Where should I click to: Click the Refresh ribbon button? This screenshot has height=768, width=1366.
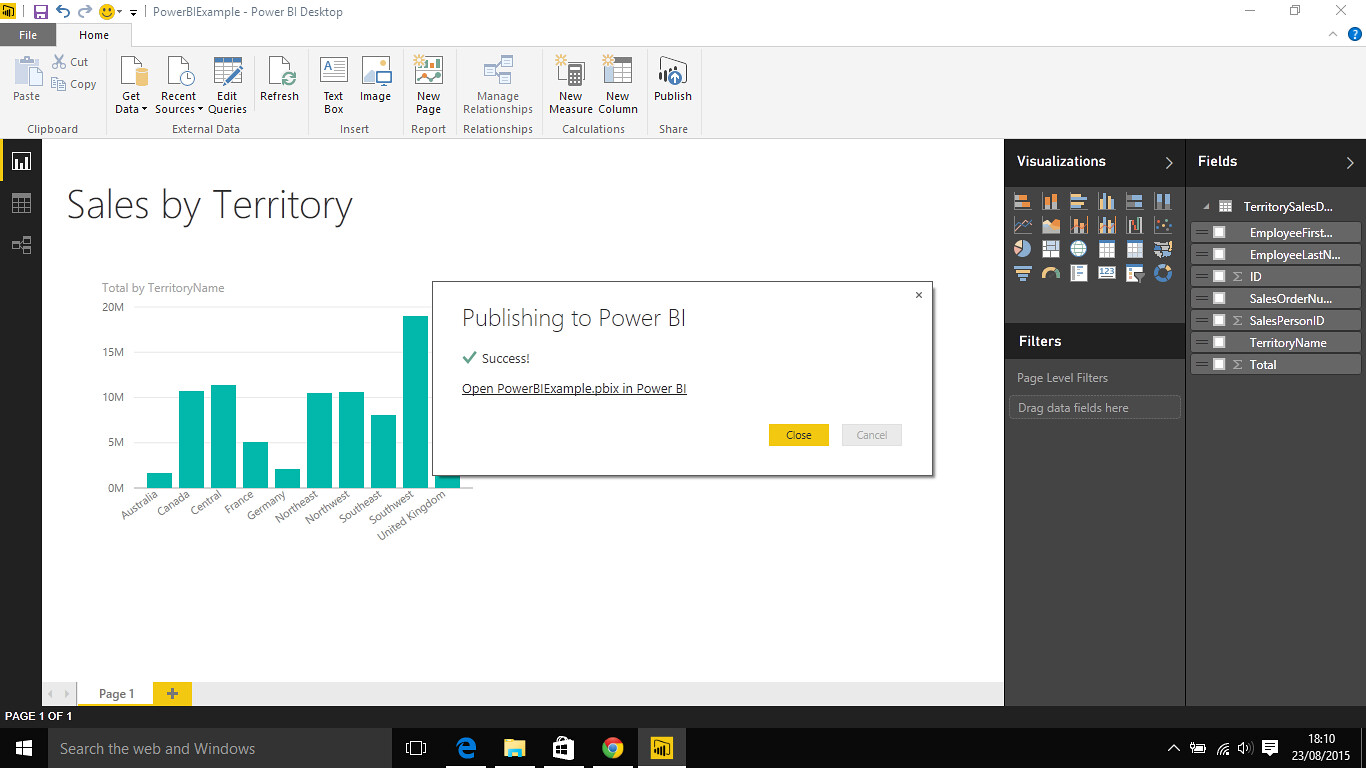(x=279, y=82)
